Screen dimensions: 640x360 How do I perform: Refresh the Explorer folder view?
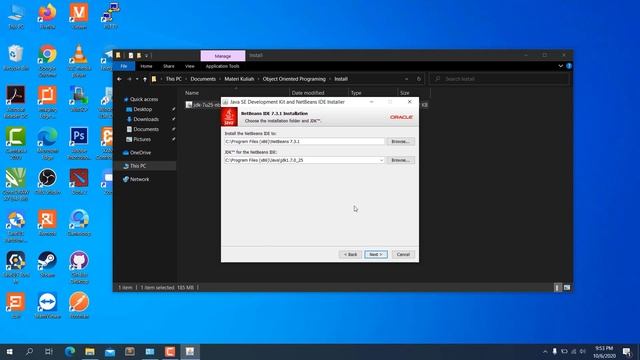[418, 79]
